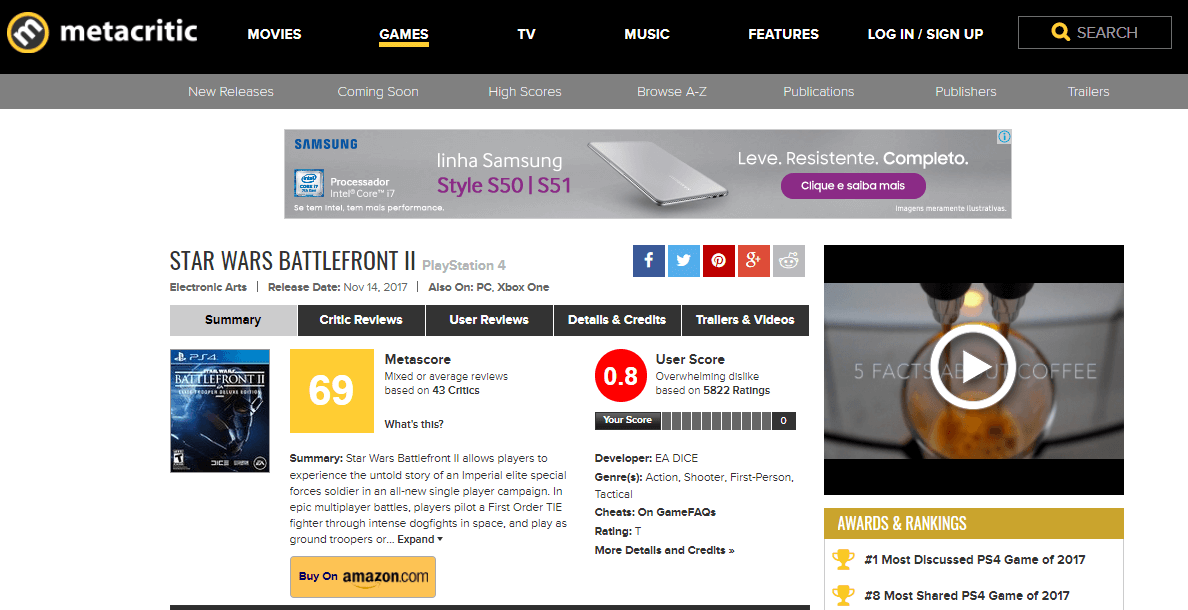
Task: Click the Log In / Sign Up link
Action: [925, 34]
